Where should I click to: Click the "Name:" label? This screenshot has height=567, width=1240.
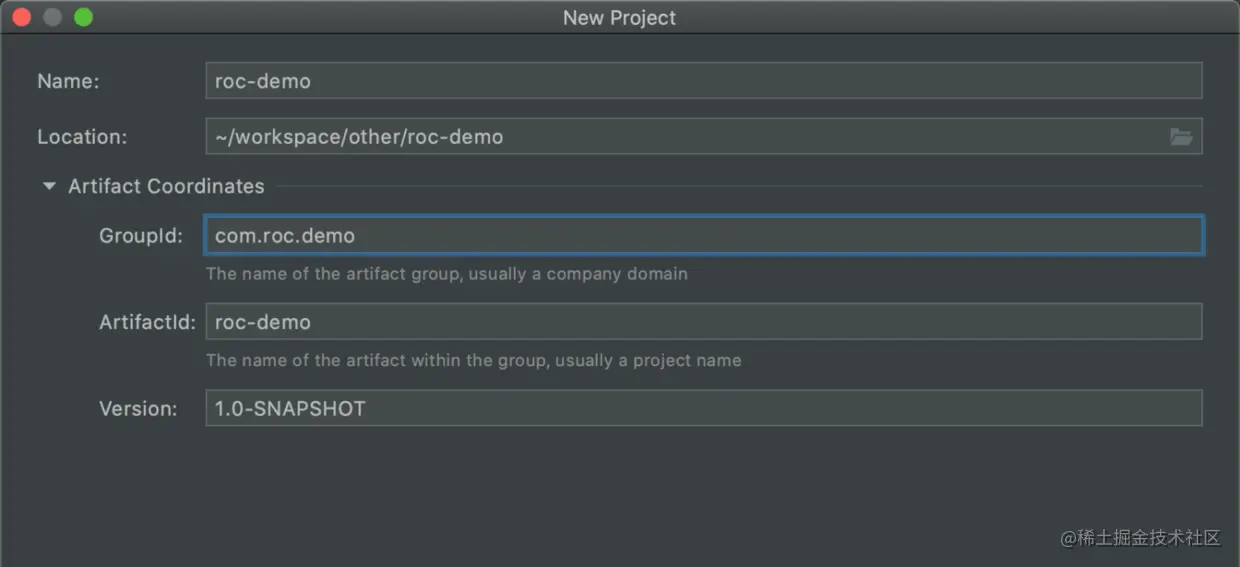tap(68, 82)
